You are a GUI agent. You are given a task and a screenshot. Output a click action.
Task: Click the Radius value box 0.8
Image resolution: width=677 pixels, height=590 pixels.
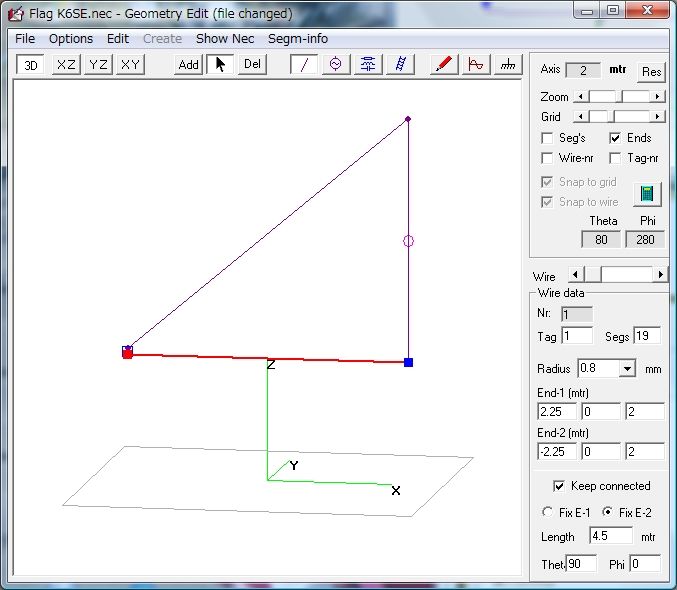pos(599,368)
